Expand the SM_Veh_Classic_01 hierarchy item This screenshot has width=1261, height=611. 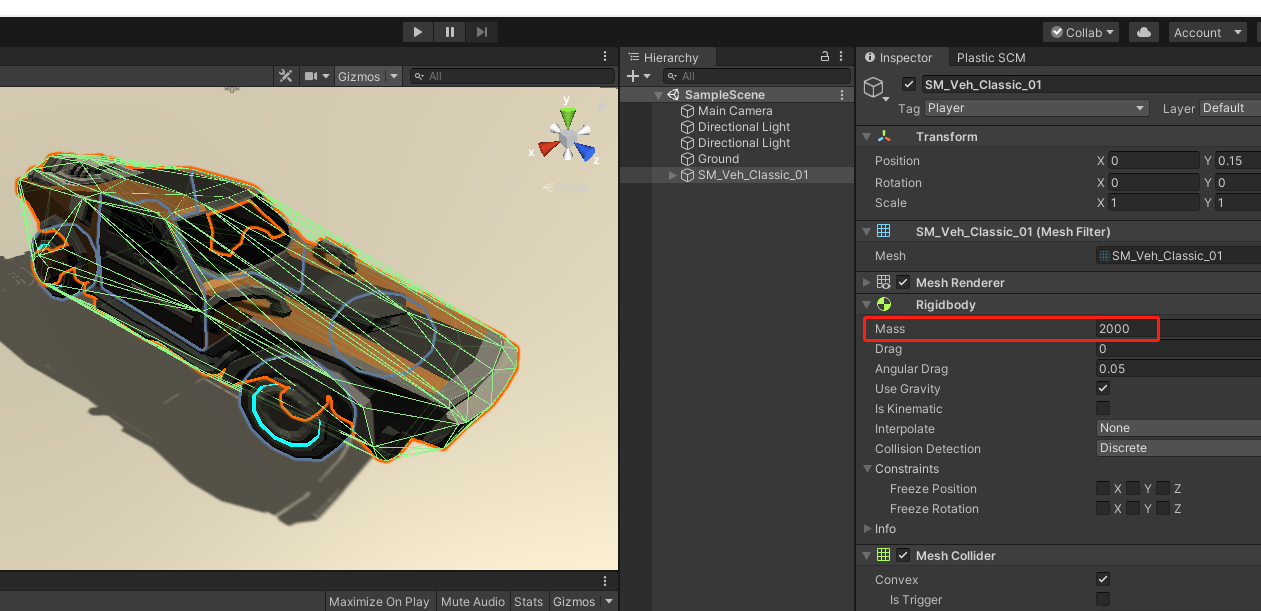point(672,175)
